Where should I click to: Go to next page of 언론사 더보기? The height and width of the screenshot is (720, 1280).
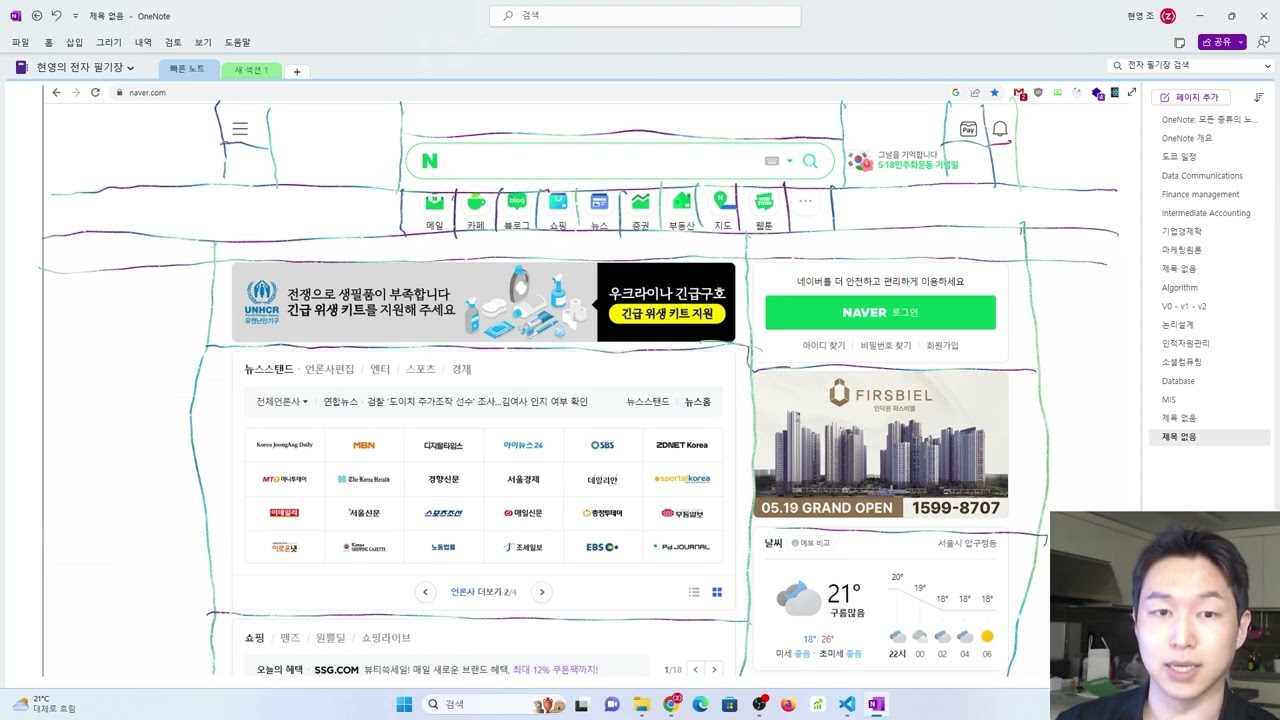(542, 592)
